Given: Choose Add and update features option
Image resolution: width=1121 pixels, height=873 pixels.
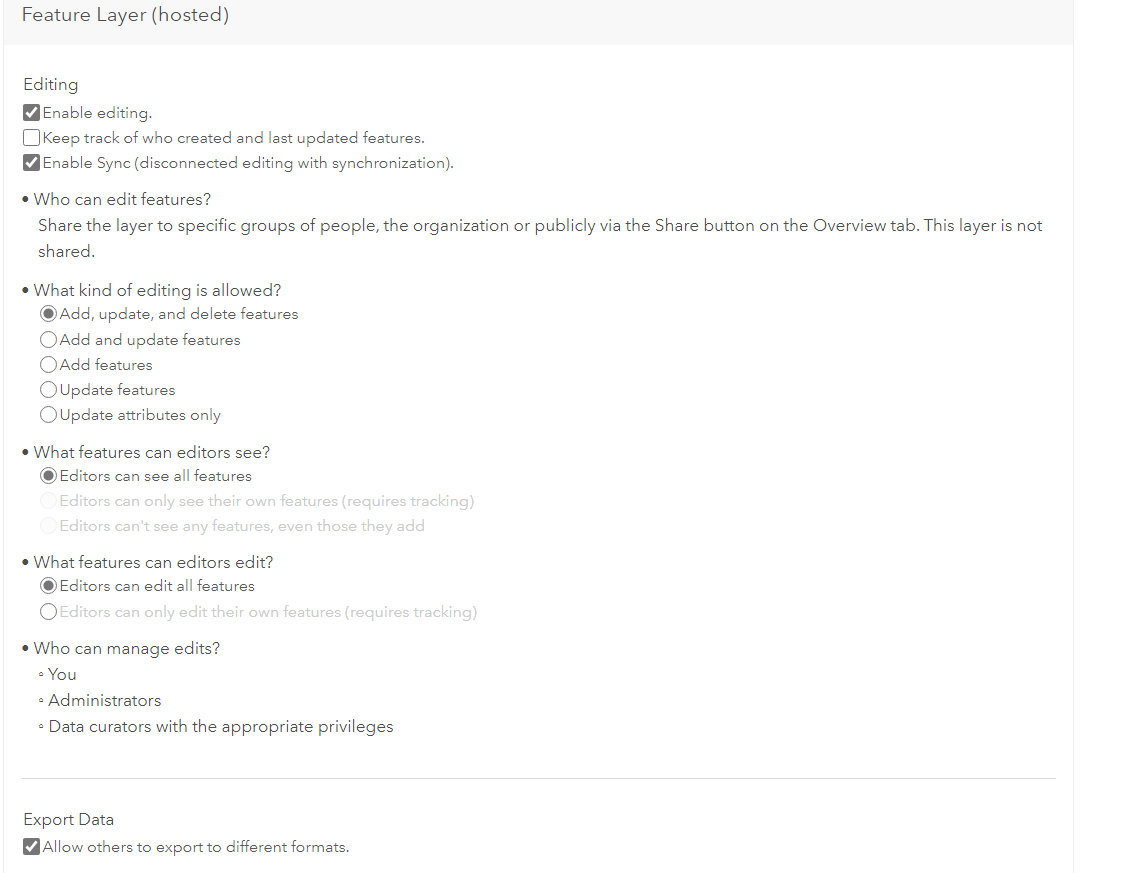Looking at the screenshot, I should click(48, 340).
